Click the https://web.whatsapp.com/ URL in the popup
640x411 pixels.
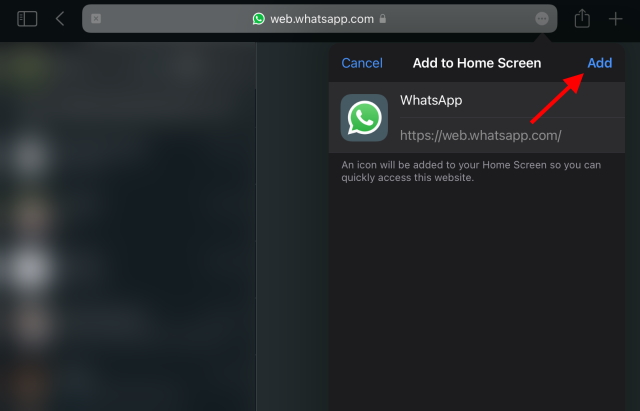coord(481,135)
